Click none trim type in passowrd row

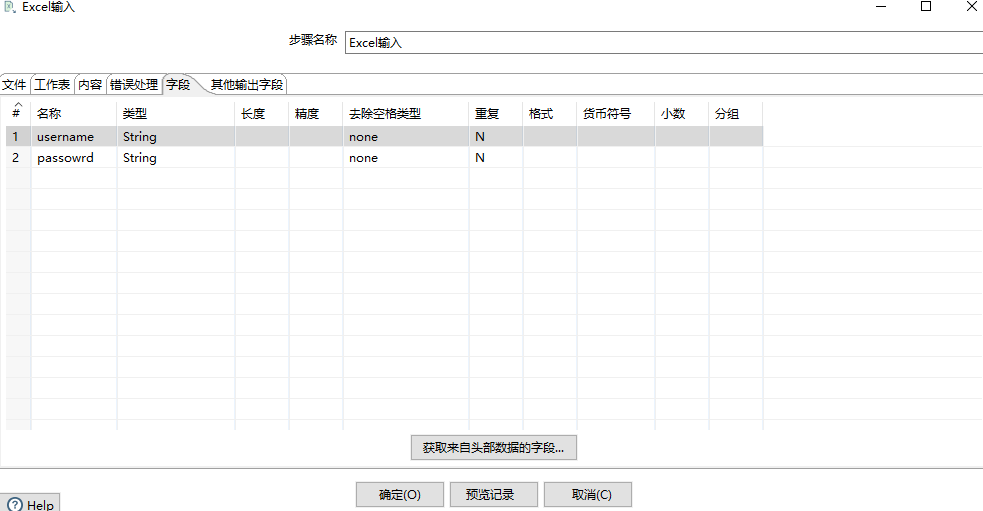[x=406, y=158]
